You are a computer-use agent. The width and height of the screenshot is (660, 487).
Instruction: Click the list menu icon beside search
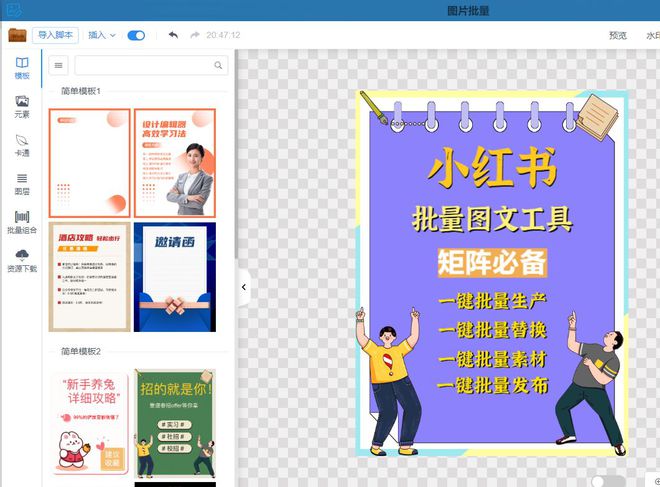coord(59,65)
